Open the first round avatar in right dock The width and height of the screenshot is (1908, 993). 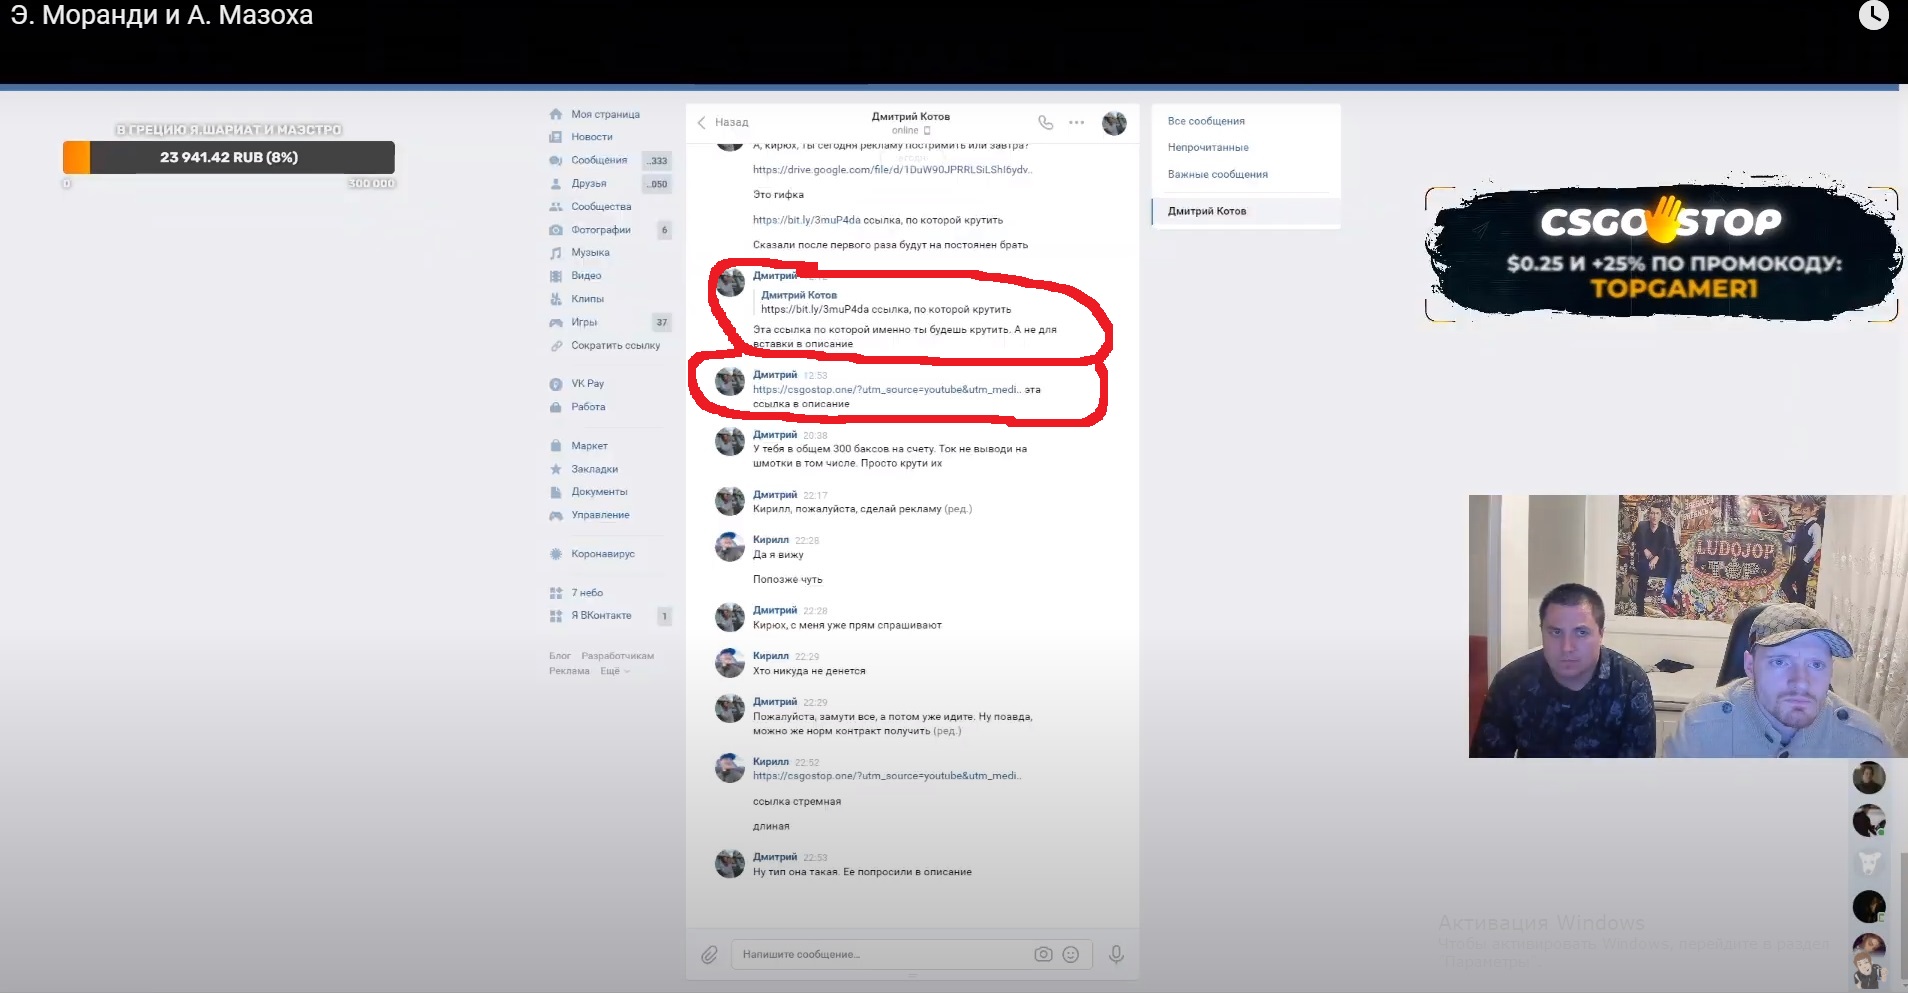[1869, 777]
